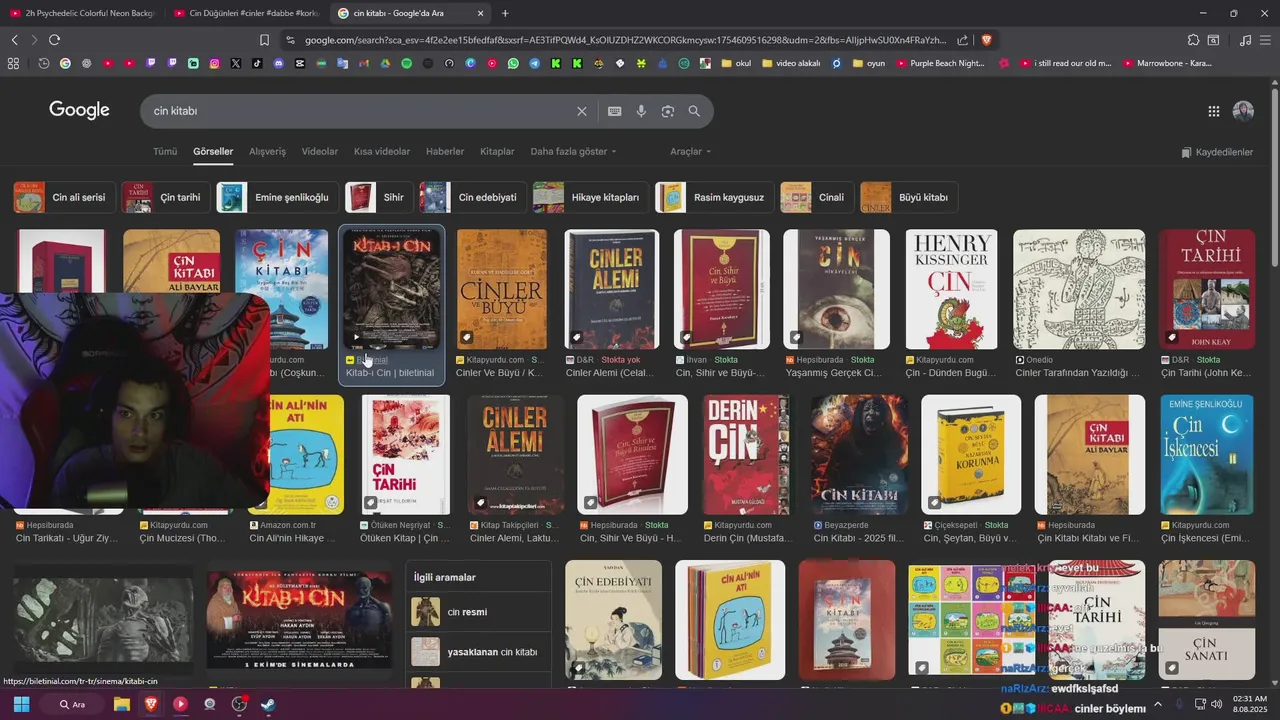Open the 'Kitab-ı Cin | biletinial' image result
This screenshot has height=720, width=1280.
tap(392, 306)
